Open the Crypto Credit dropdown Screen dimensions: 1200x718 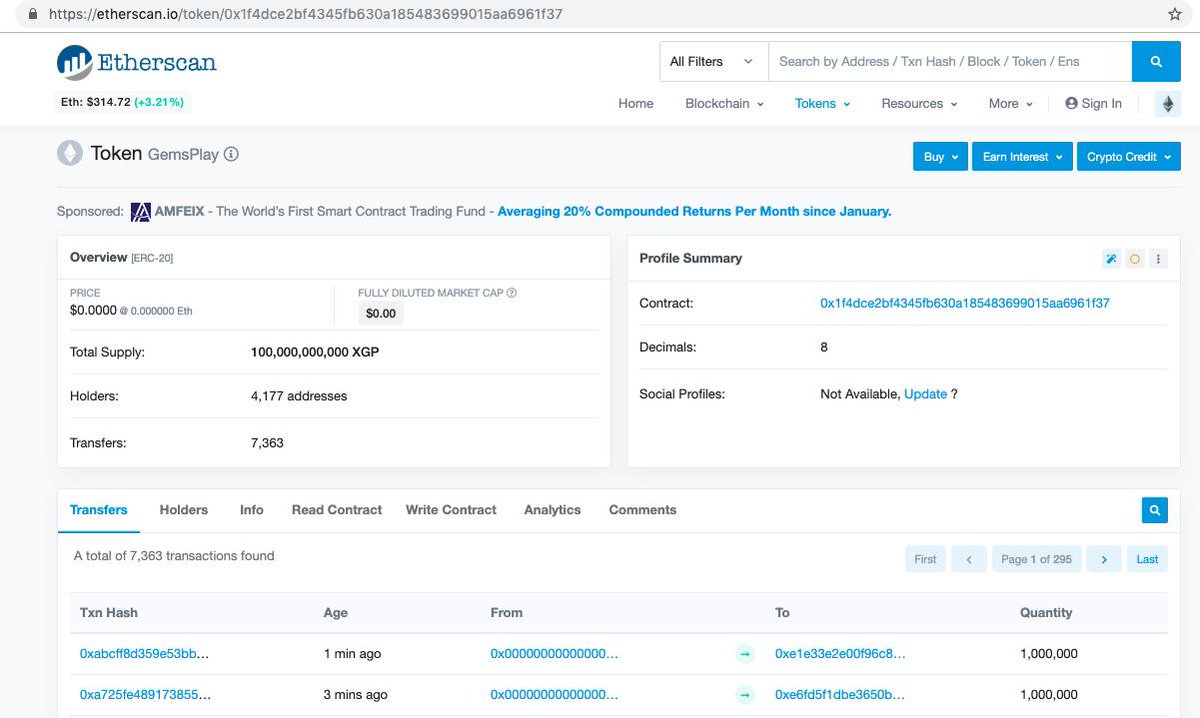pyautogui.click(x=1128, y=157)
